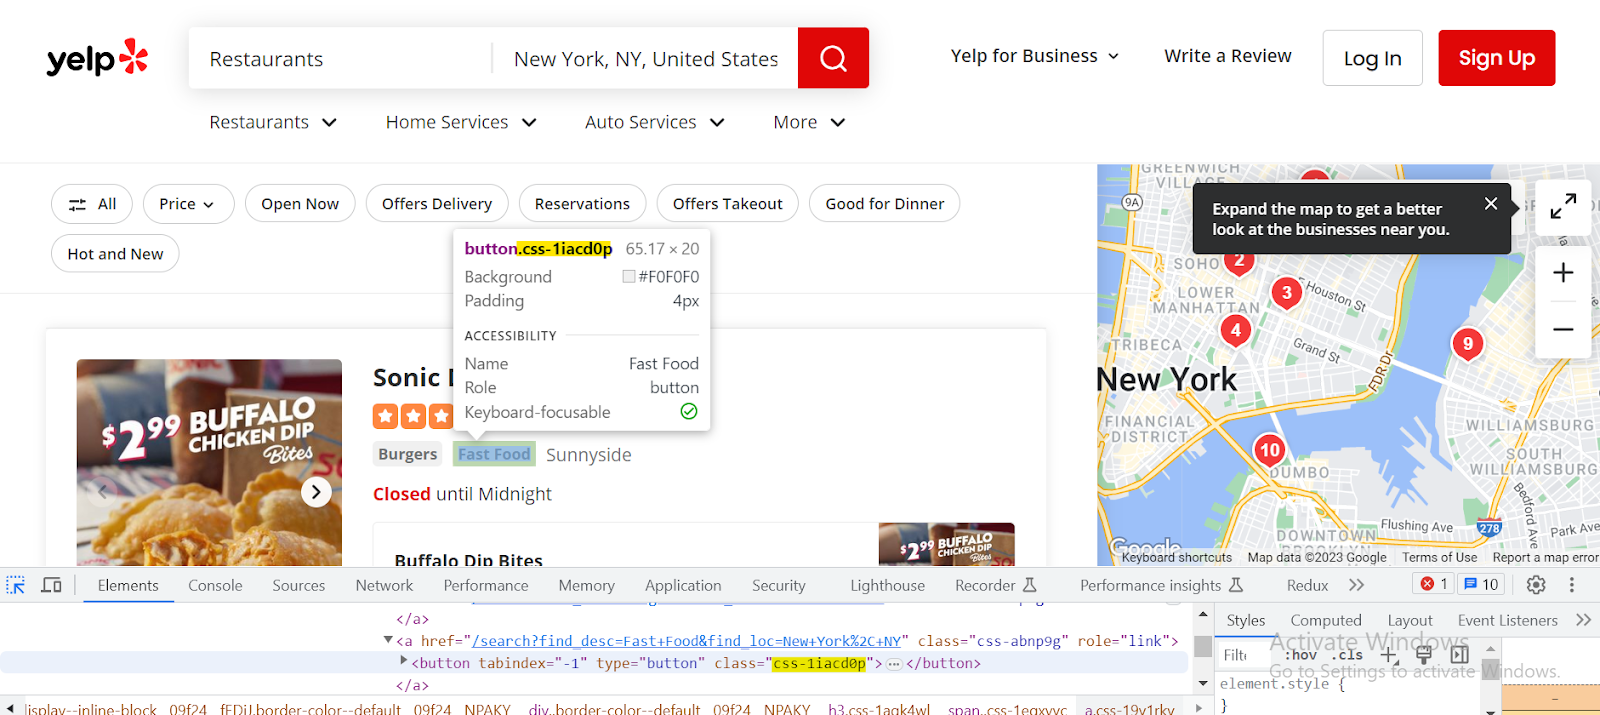Toggle computed styles sidebar icon

(1460, 655)
